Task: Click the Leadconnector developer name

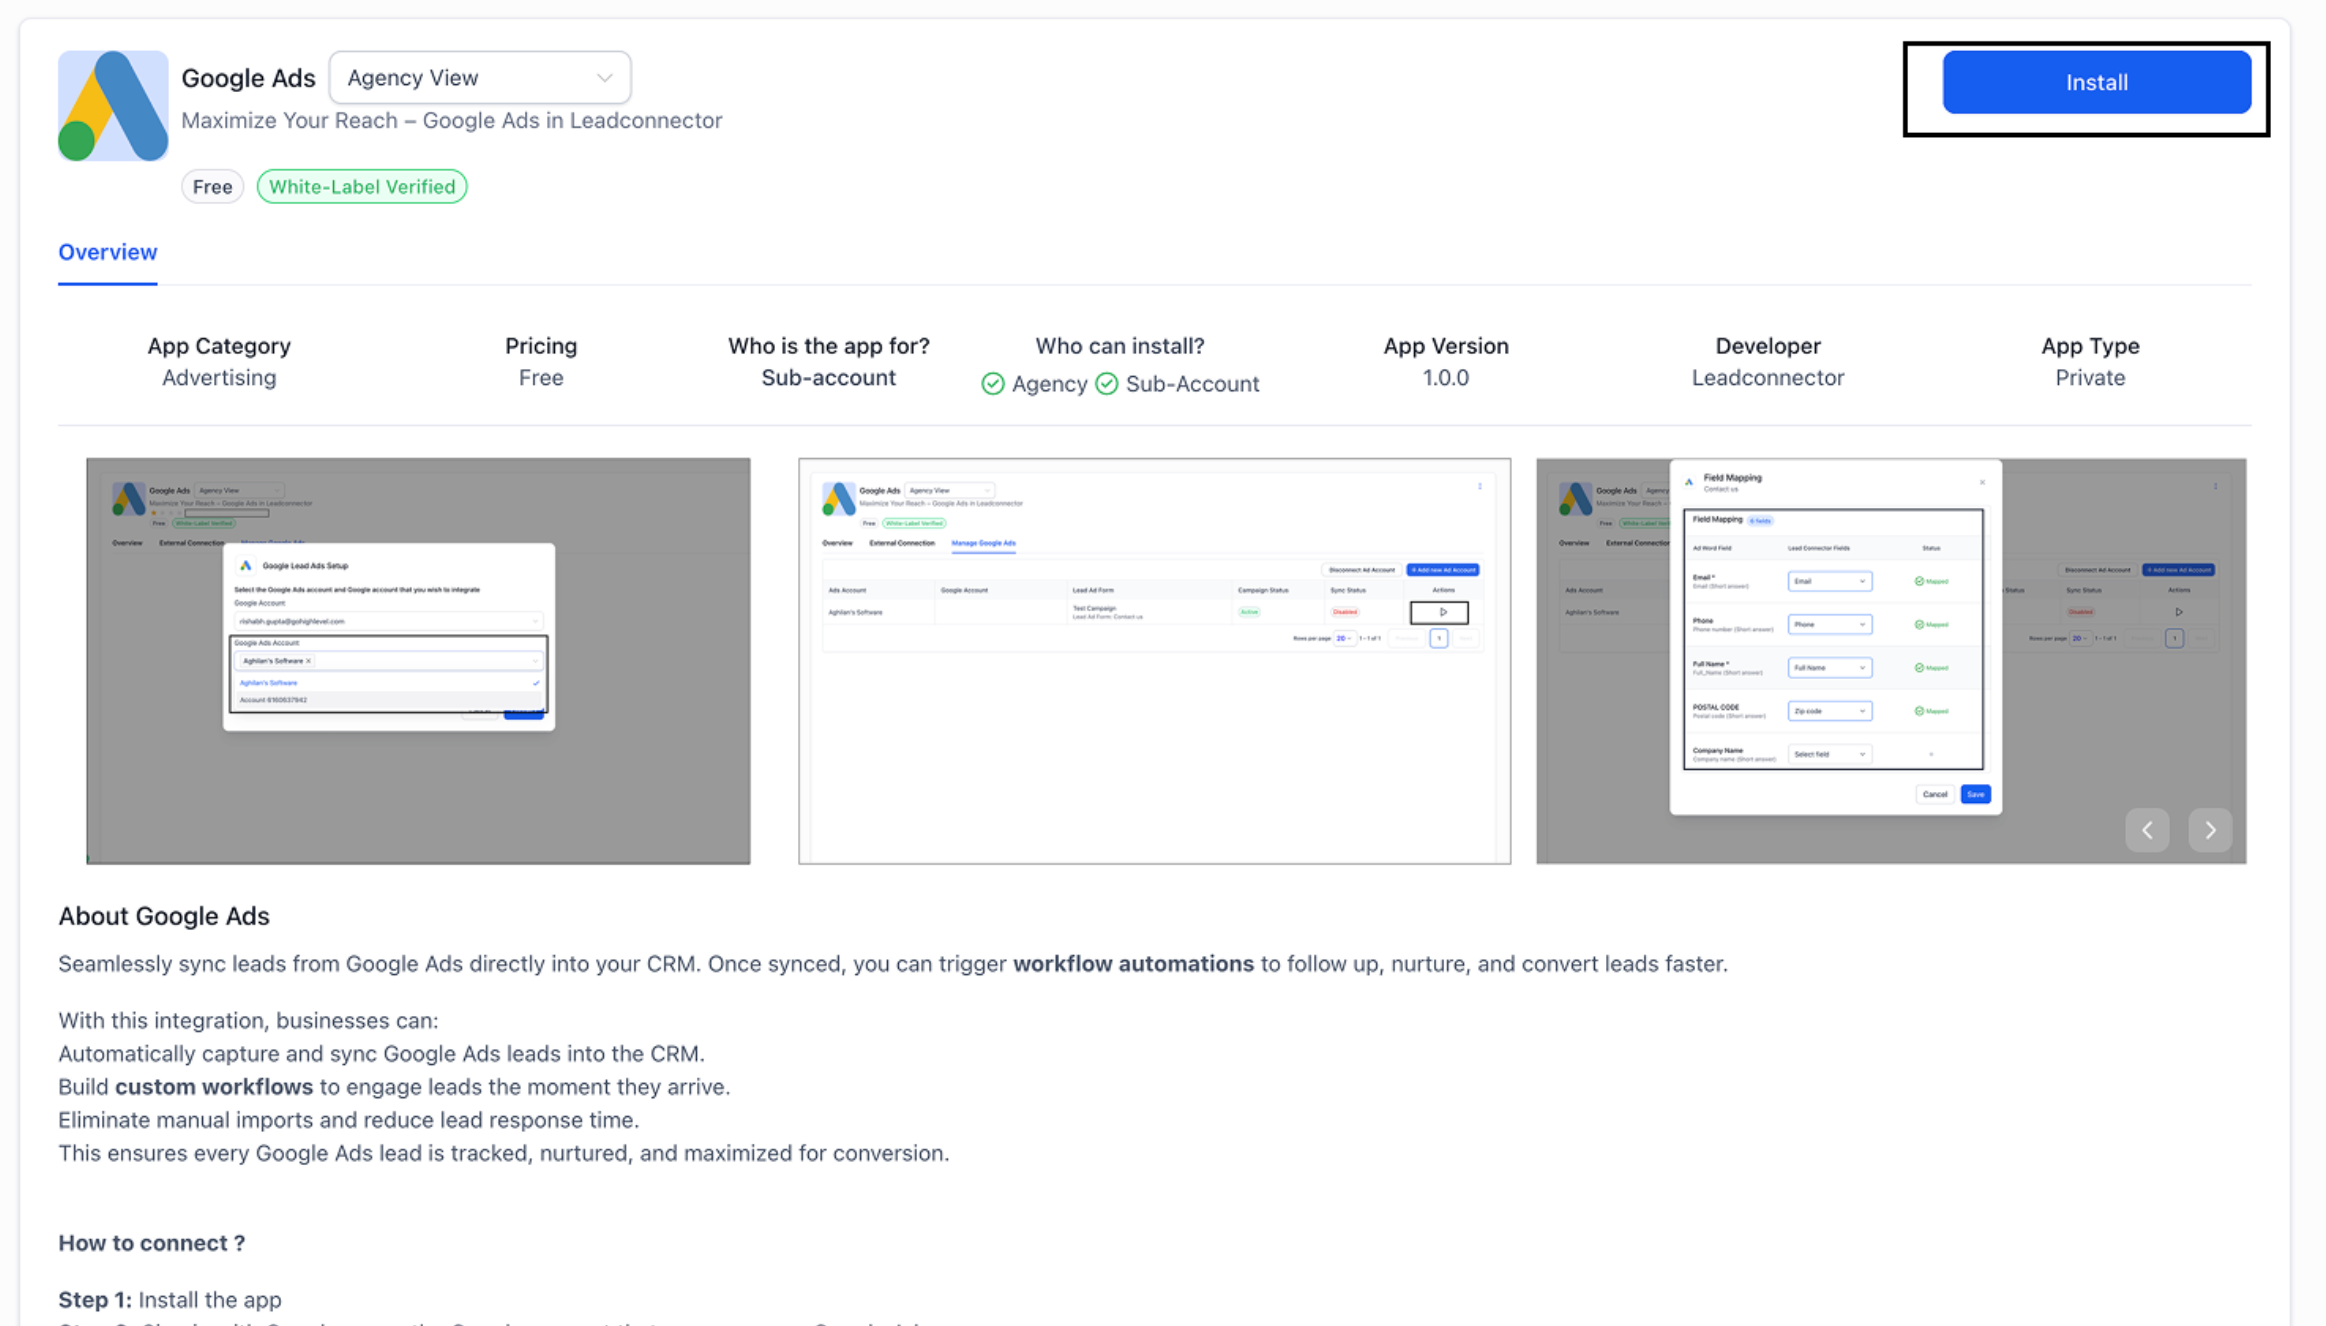Action: [1767, 378]
